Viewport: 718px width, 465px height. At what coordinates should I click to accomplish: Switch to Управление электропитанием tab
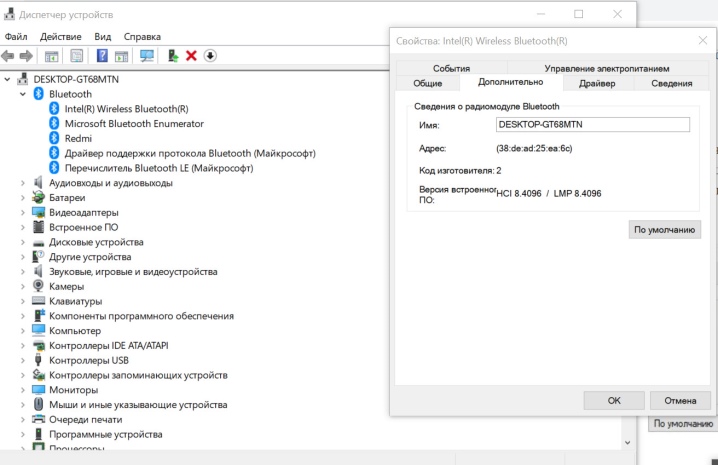[x=607, y=68]
